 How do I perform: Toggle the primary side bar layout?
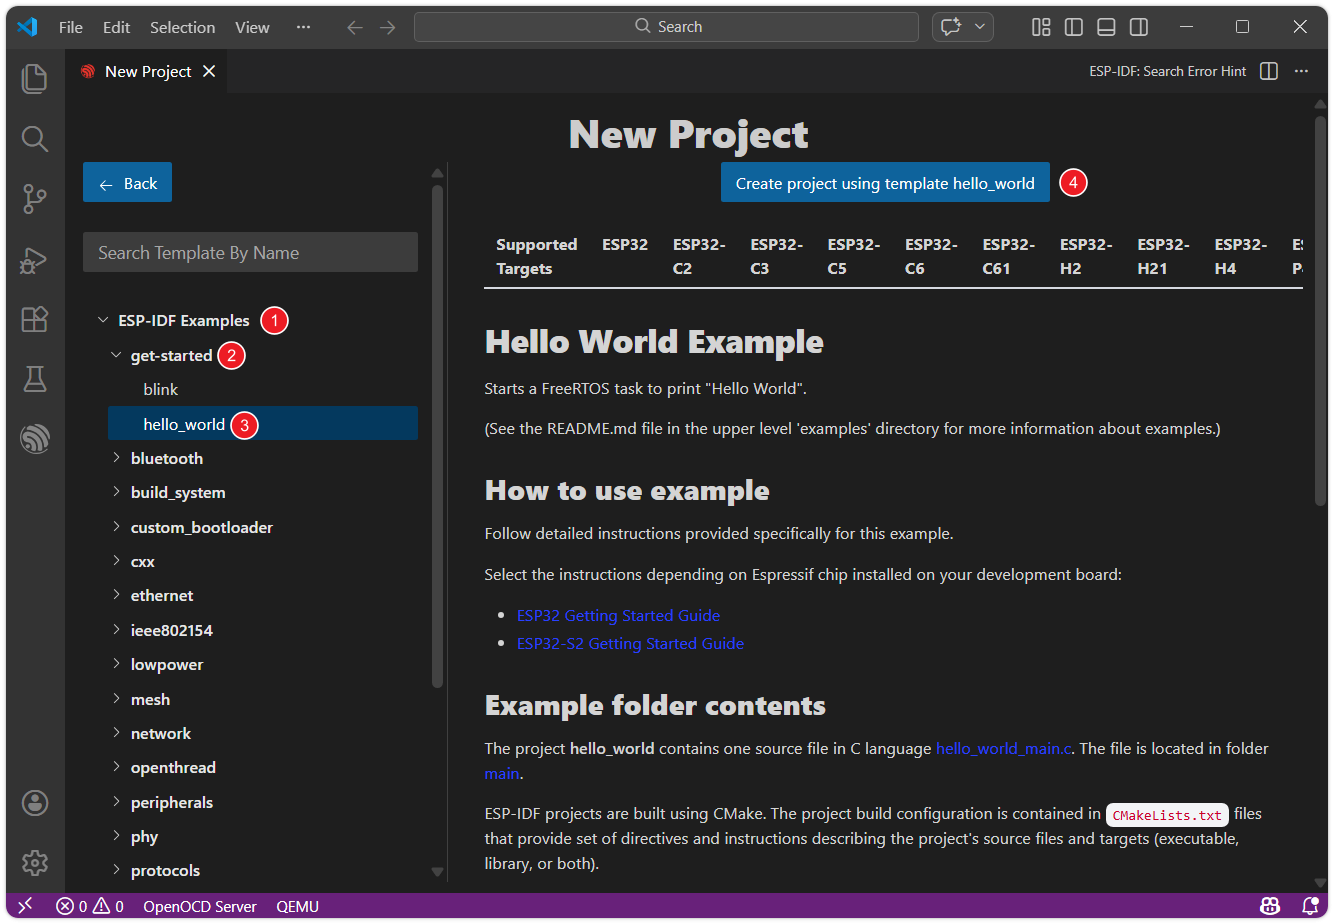(1074, 27)
